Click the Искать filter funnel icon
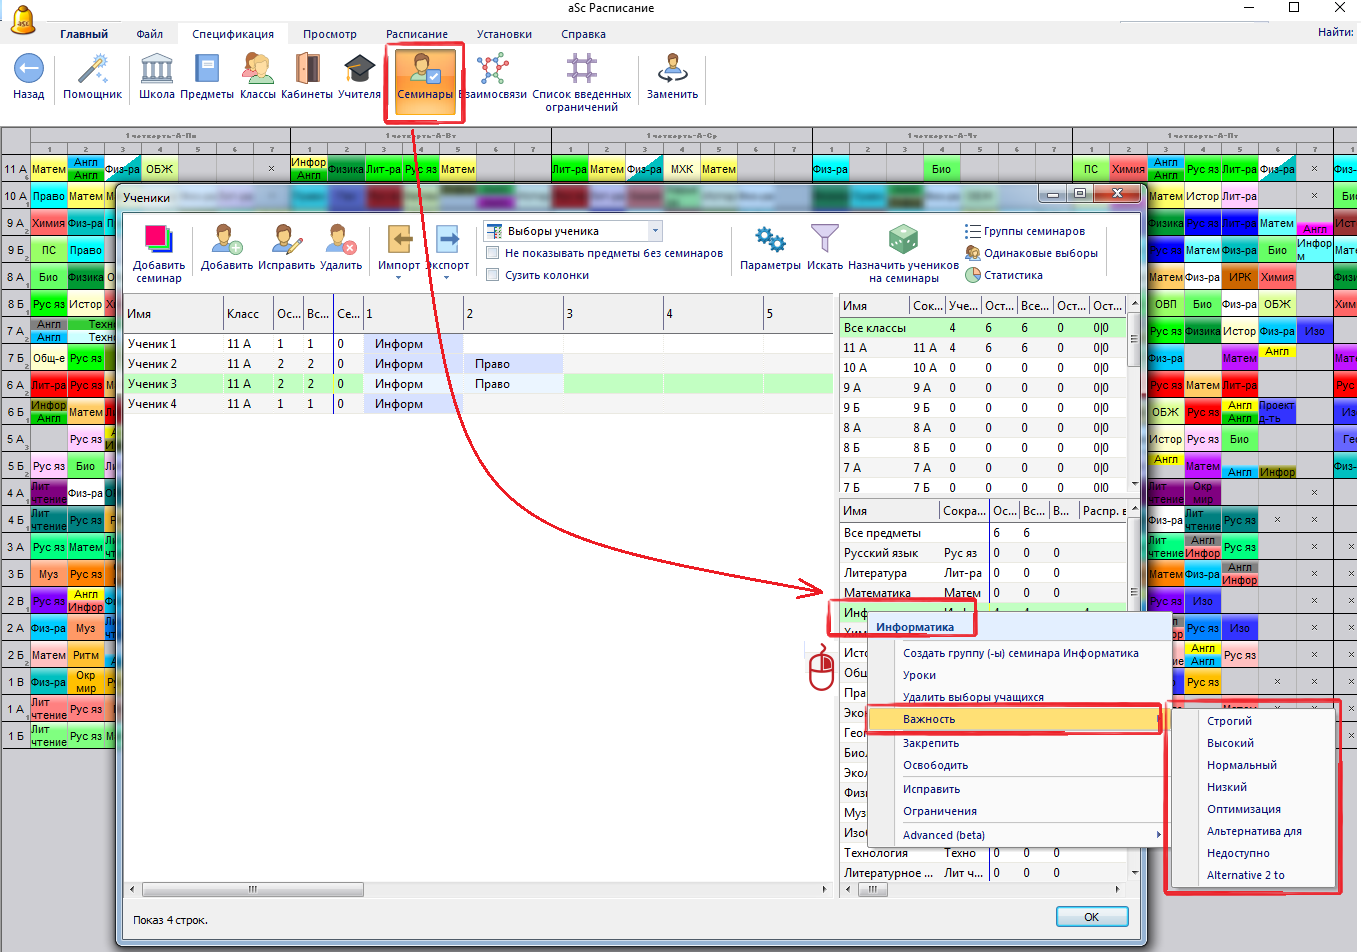1361x952 pixels. pos(825,240)
